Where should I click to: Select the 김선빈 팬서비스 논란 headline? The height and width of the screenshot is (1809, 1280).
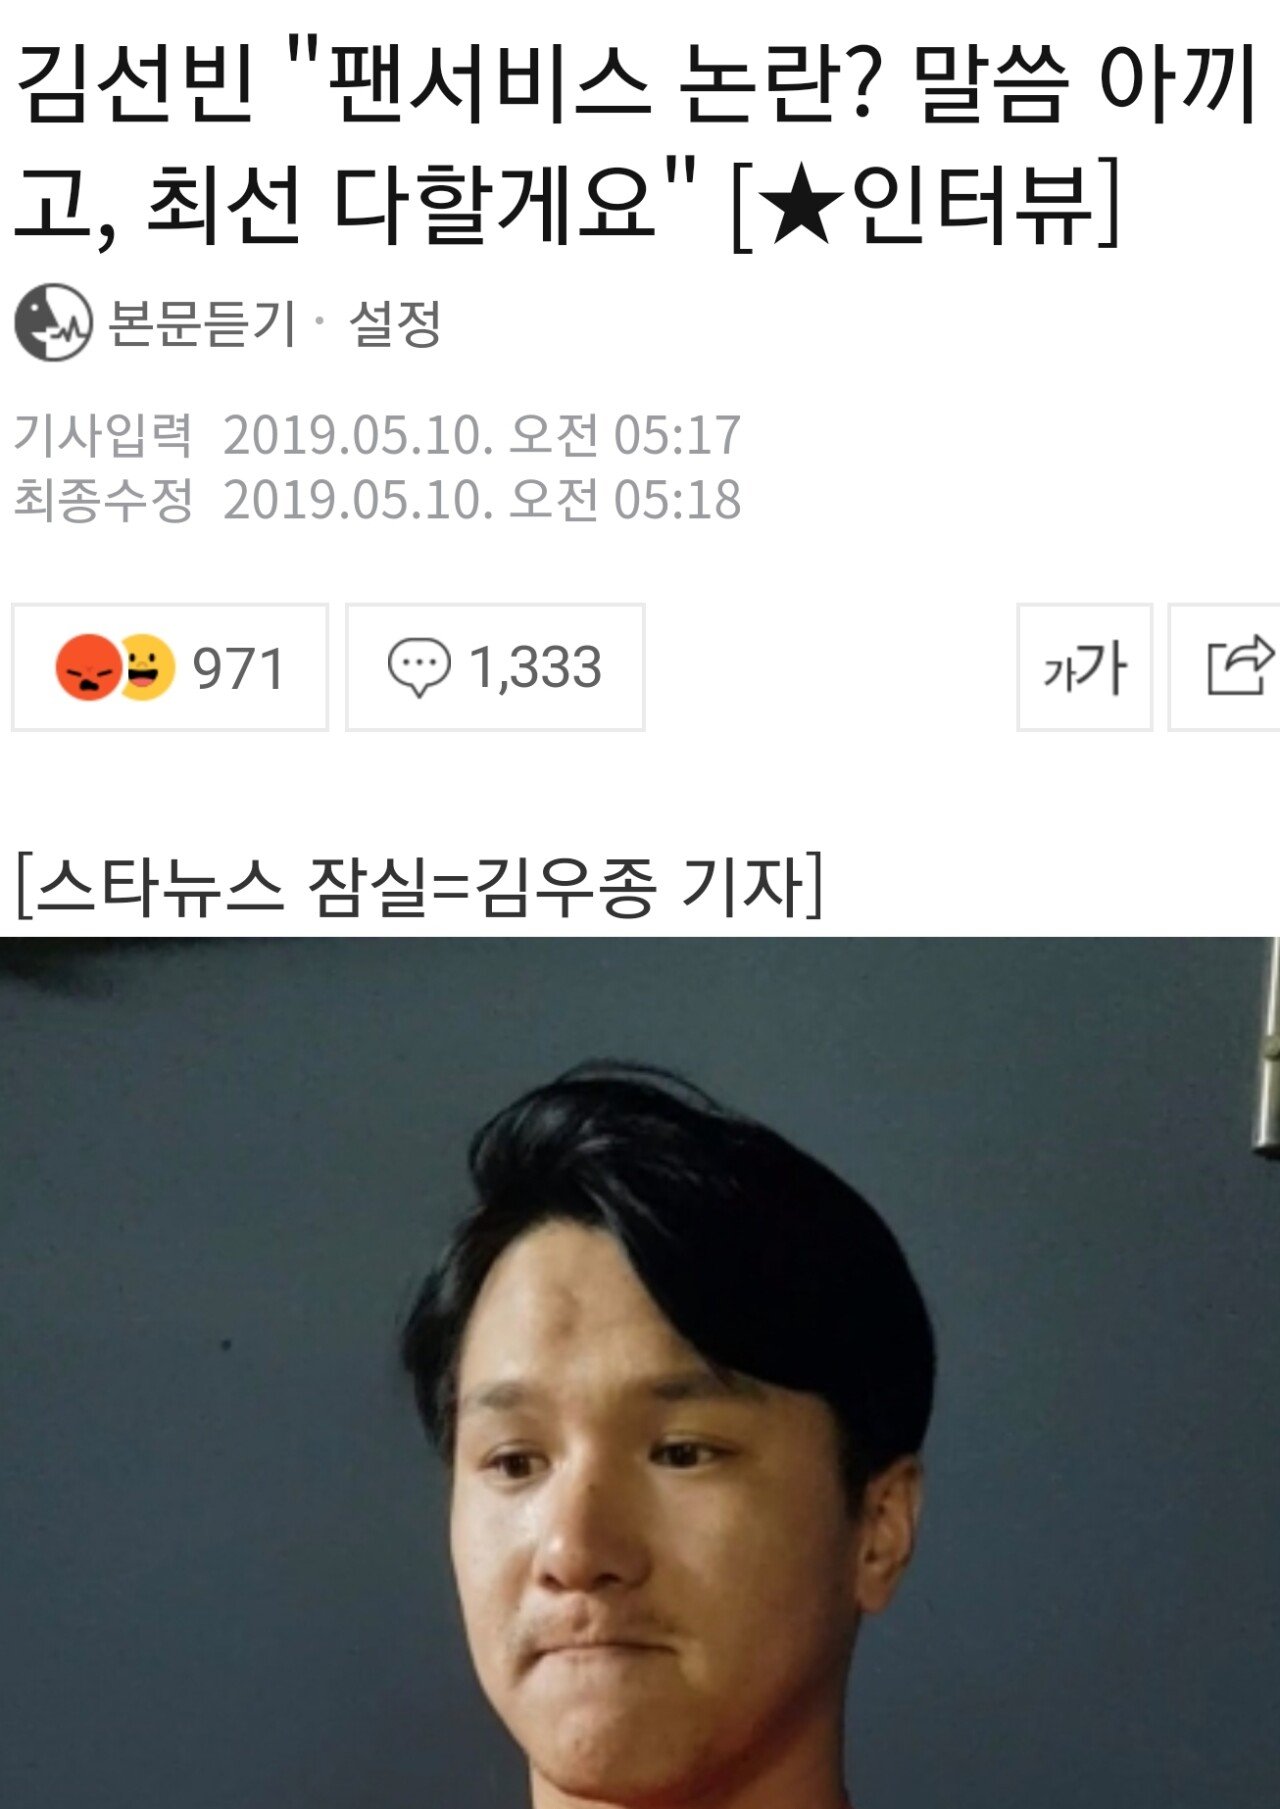pos(636,145)
